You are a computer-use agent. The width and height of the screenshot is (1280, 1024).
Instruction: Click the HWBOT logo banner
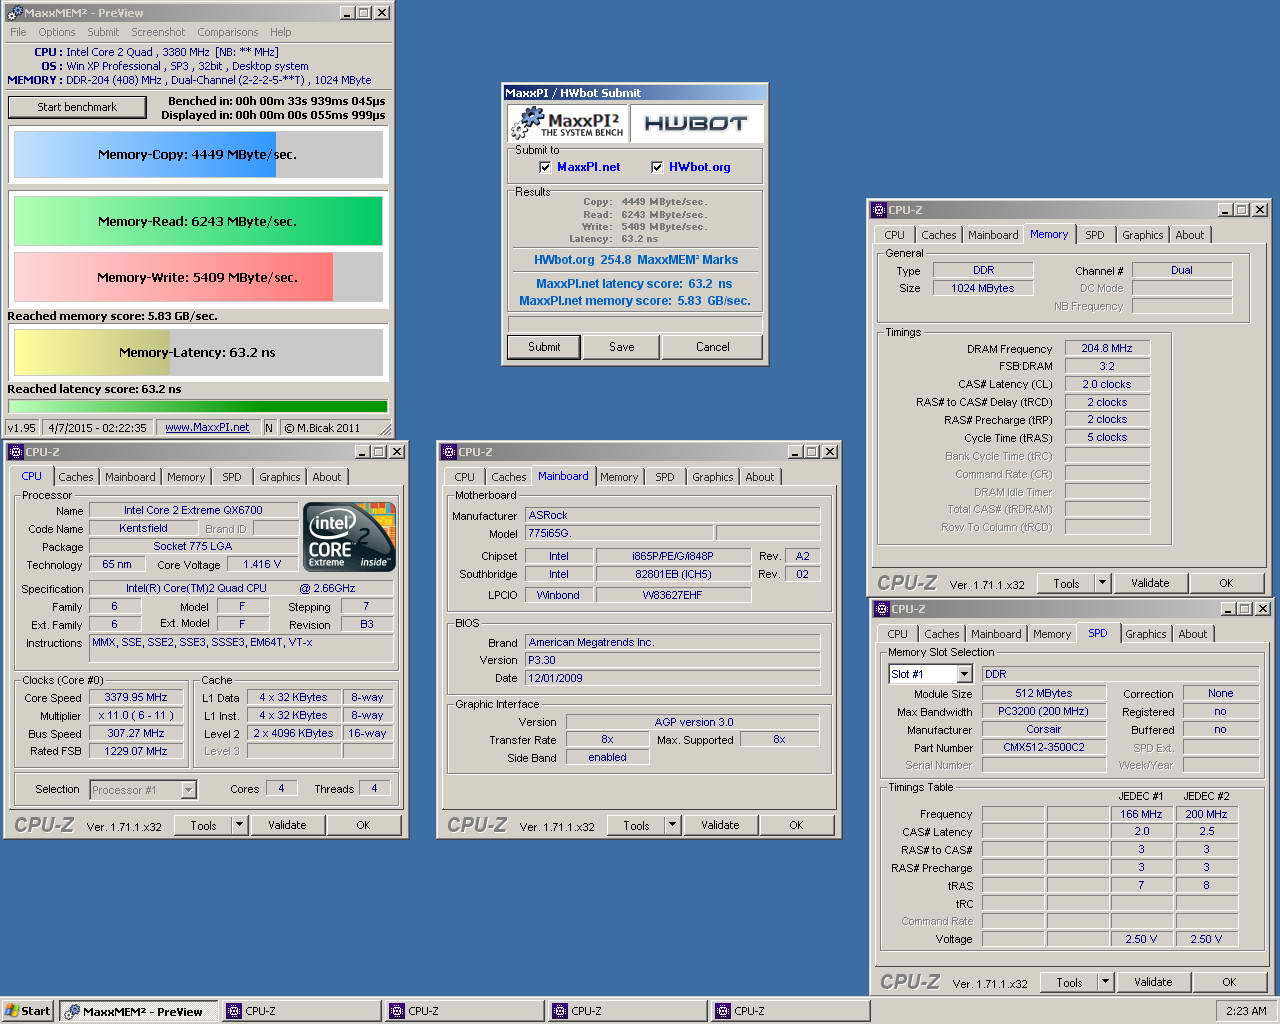tap(696, 123)
